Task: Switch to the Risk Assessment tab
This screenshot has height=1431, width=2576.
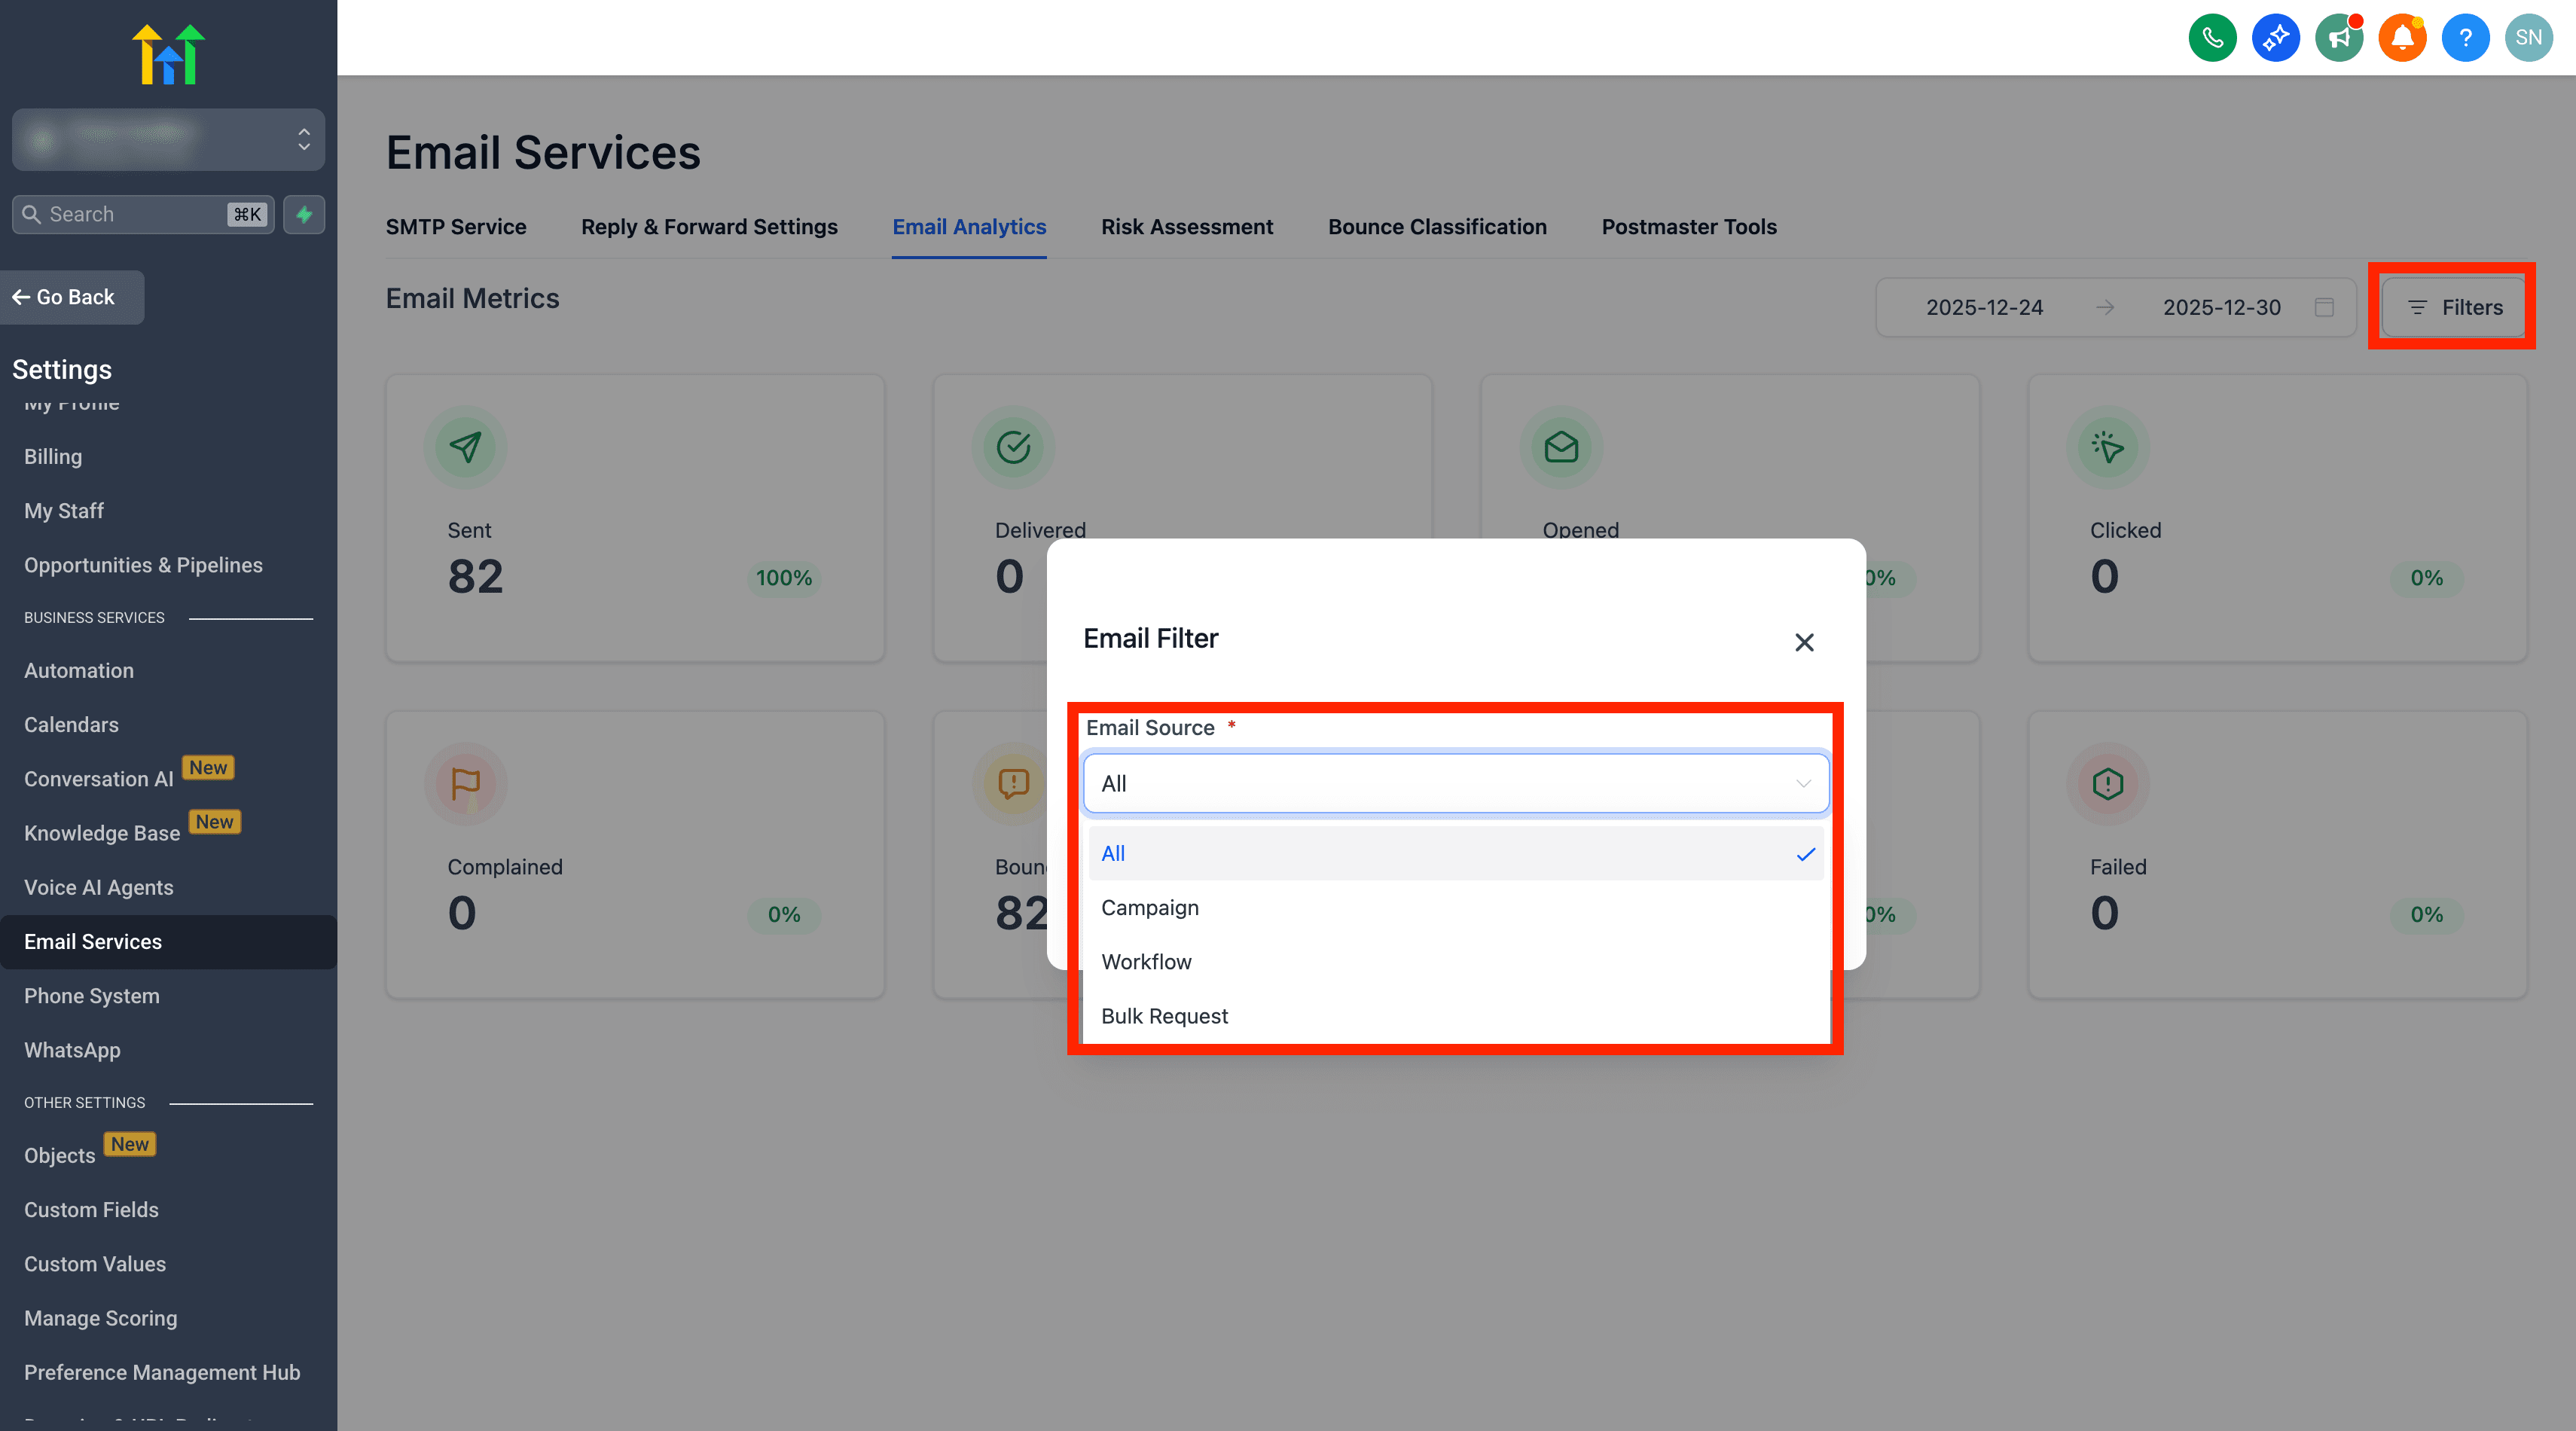Action: (1188, 227)
